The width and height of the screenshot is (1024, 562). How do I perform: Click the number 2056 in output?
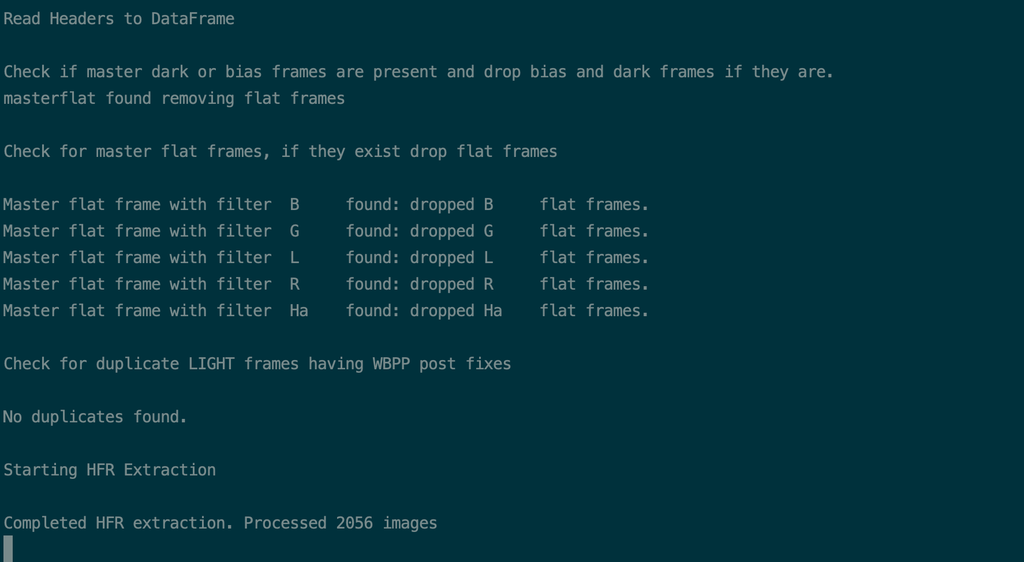(x=355, y=523)
